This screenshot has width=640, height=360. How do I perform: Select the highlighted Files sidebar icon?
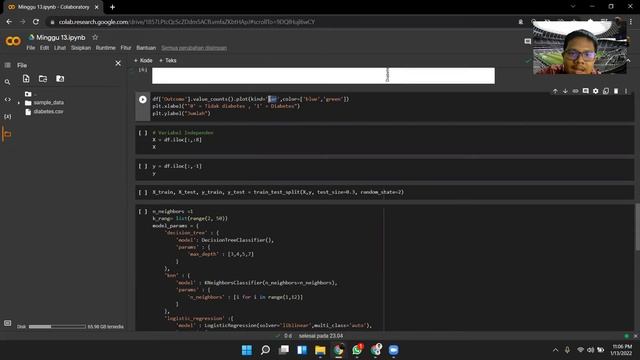(x=7, y=134)
